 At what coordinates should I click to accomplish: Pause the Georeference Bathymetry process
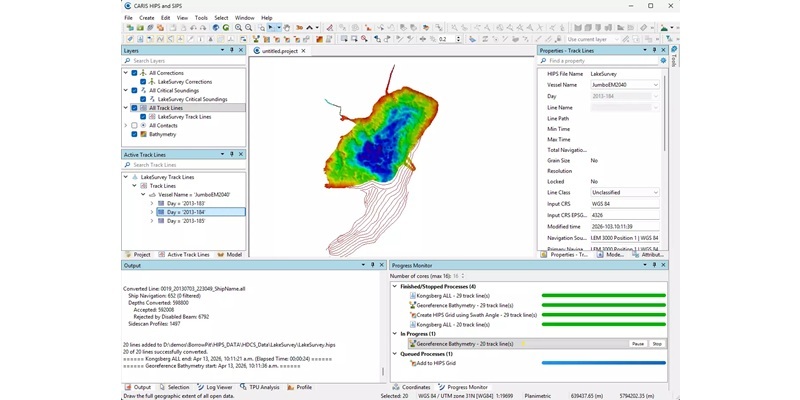[x=638, y=344]
